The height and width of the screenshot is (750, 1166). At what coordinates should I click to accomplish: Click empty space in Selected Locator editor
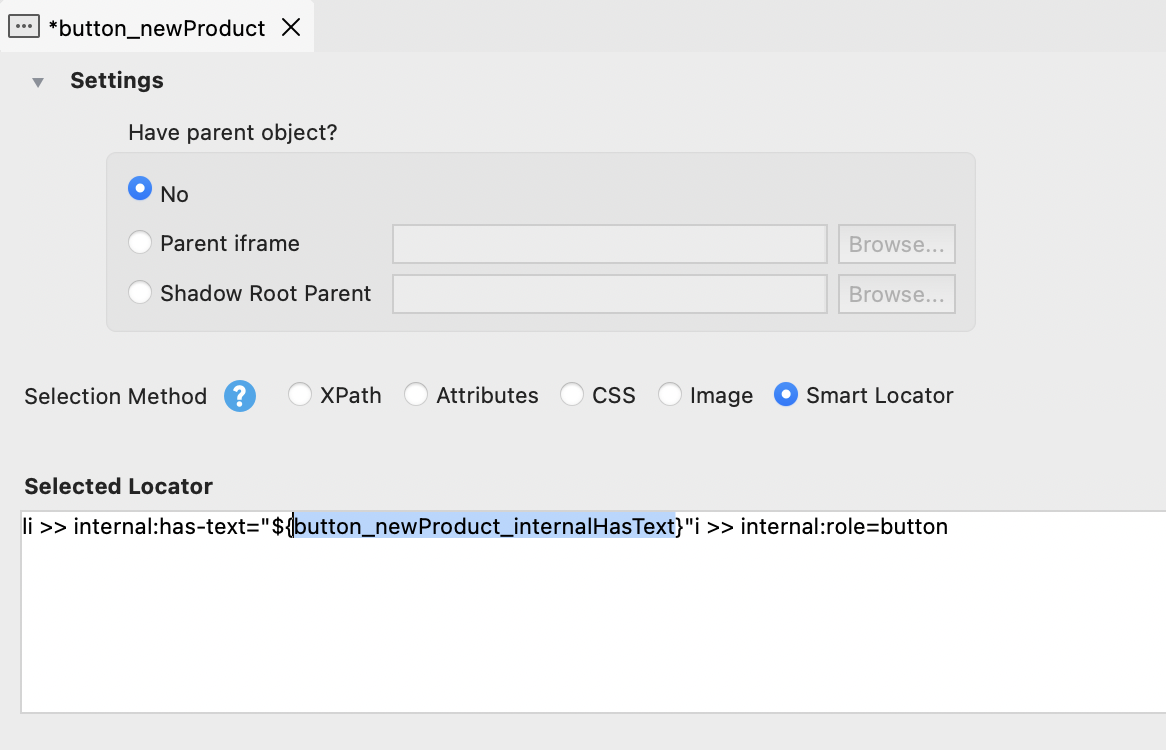(x=590, y=630)
